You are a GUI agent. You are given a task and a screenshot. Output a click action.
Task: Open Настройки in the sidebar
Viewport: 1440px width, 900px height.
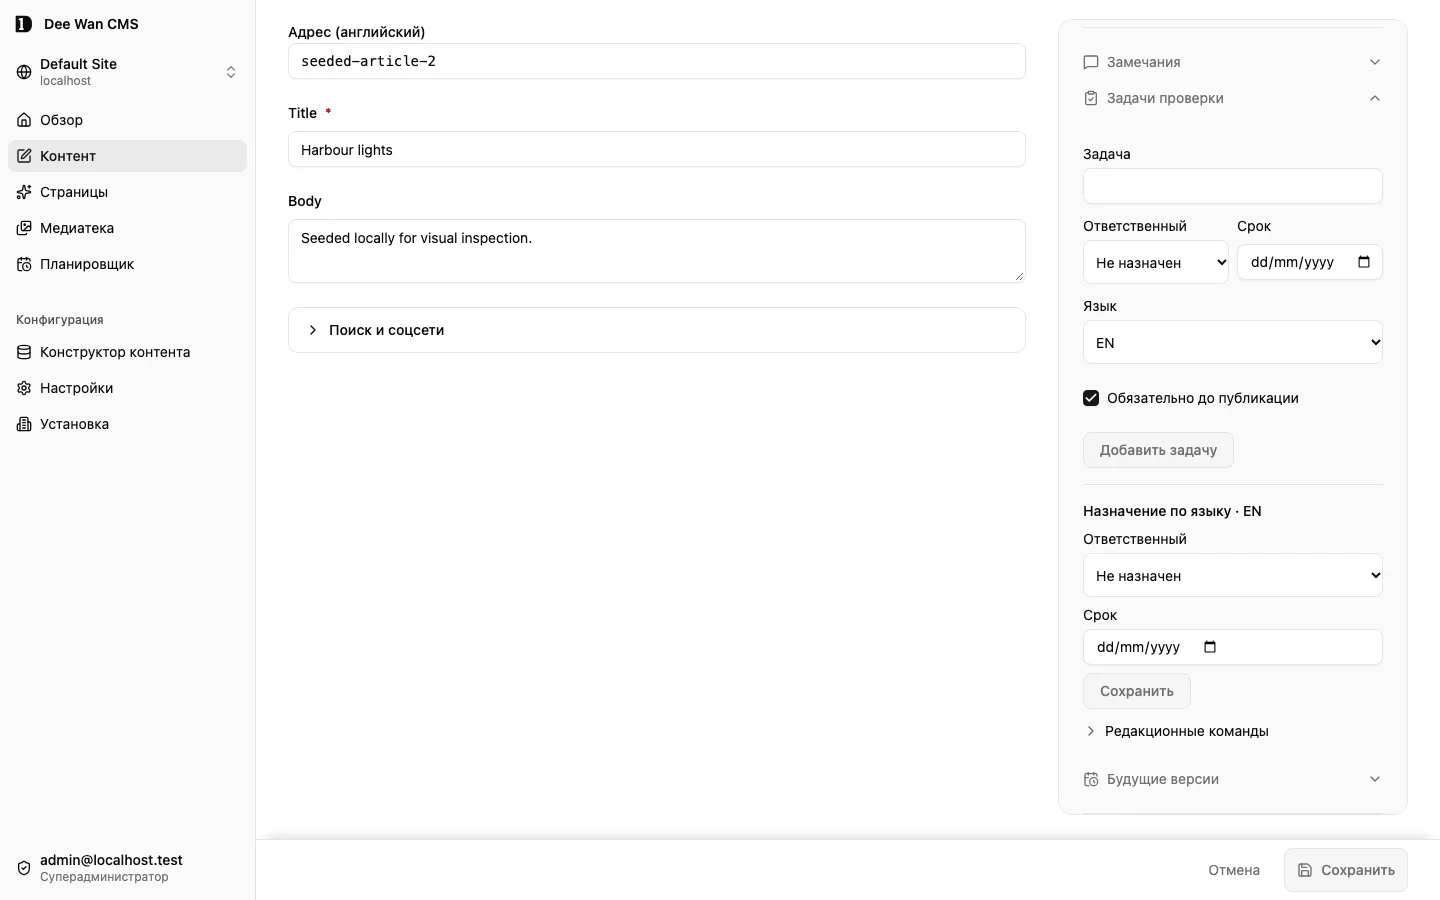tap(127, 388)
